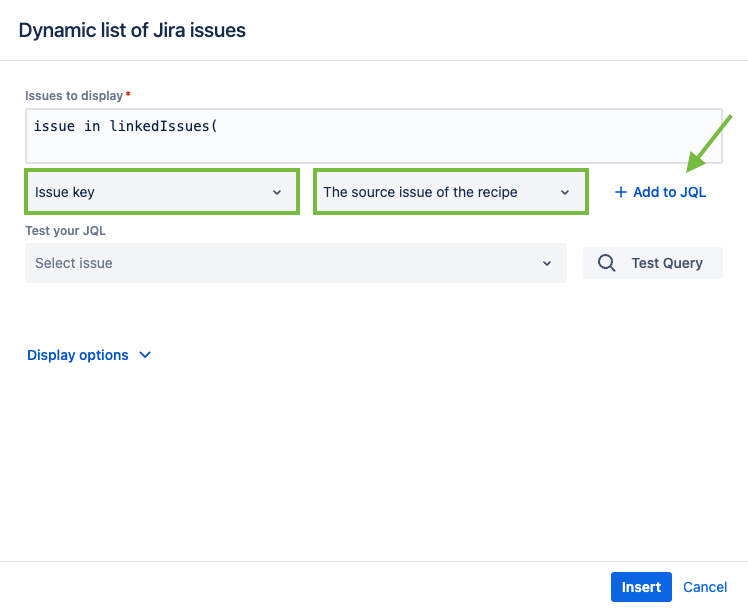
Task: Click the Add to JQL link
Action: point(669,192)
